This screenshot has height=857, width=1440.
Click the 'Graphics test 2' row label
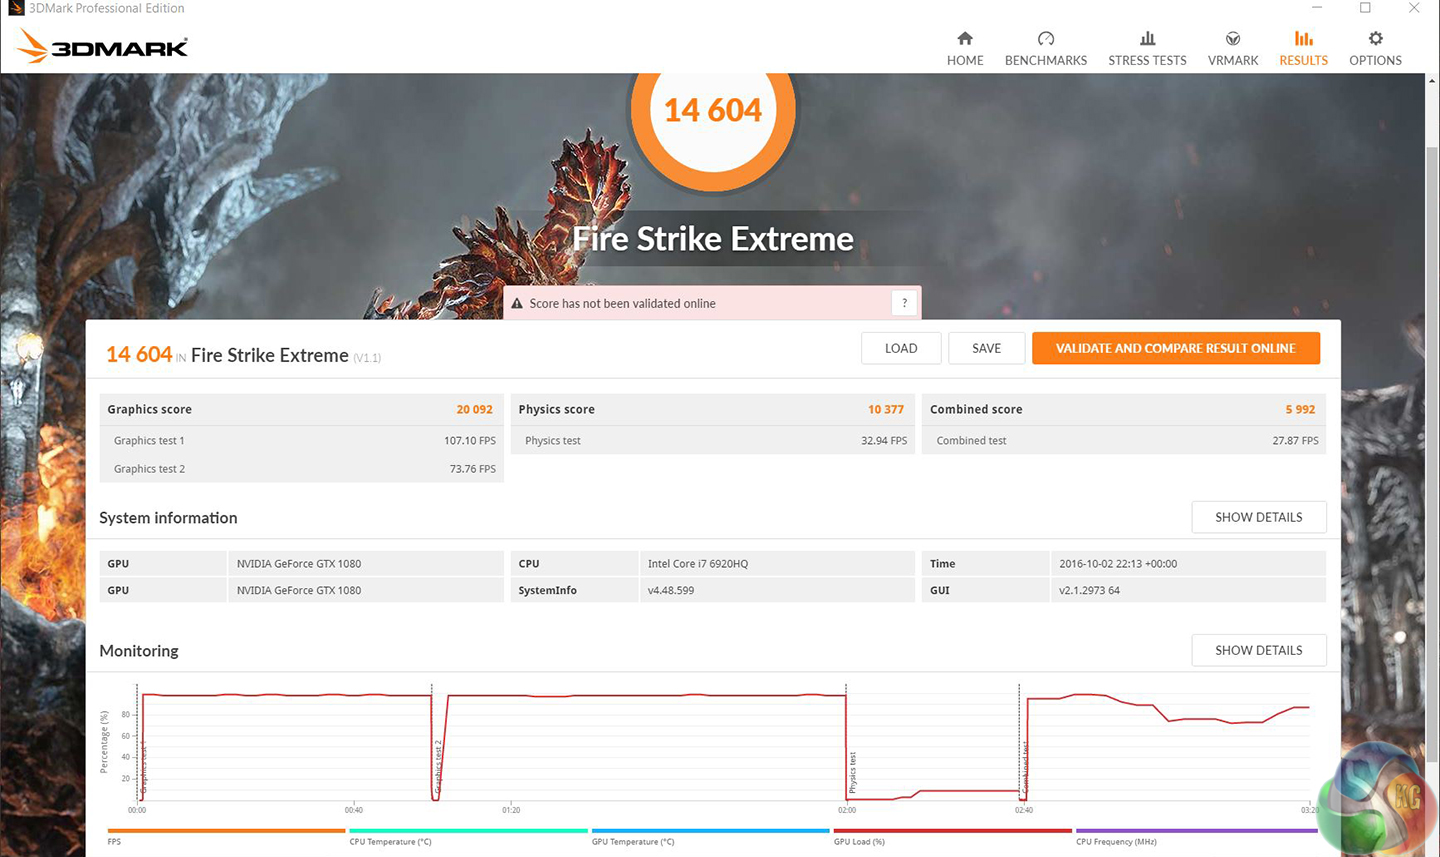click(x=149, y=468)
